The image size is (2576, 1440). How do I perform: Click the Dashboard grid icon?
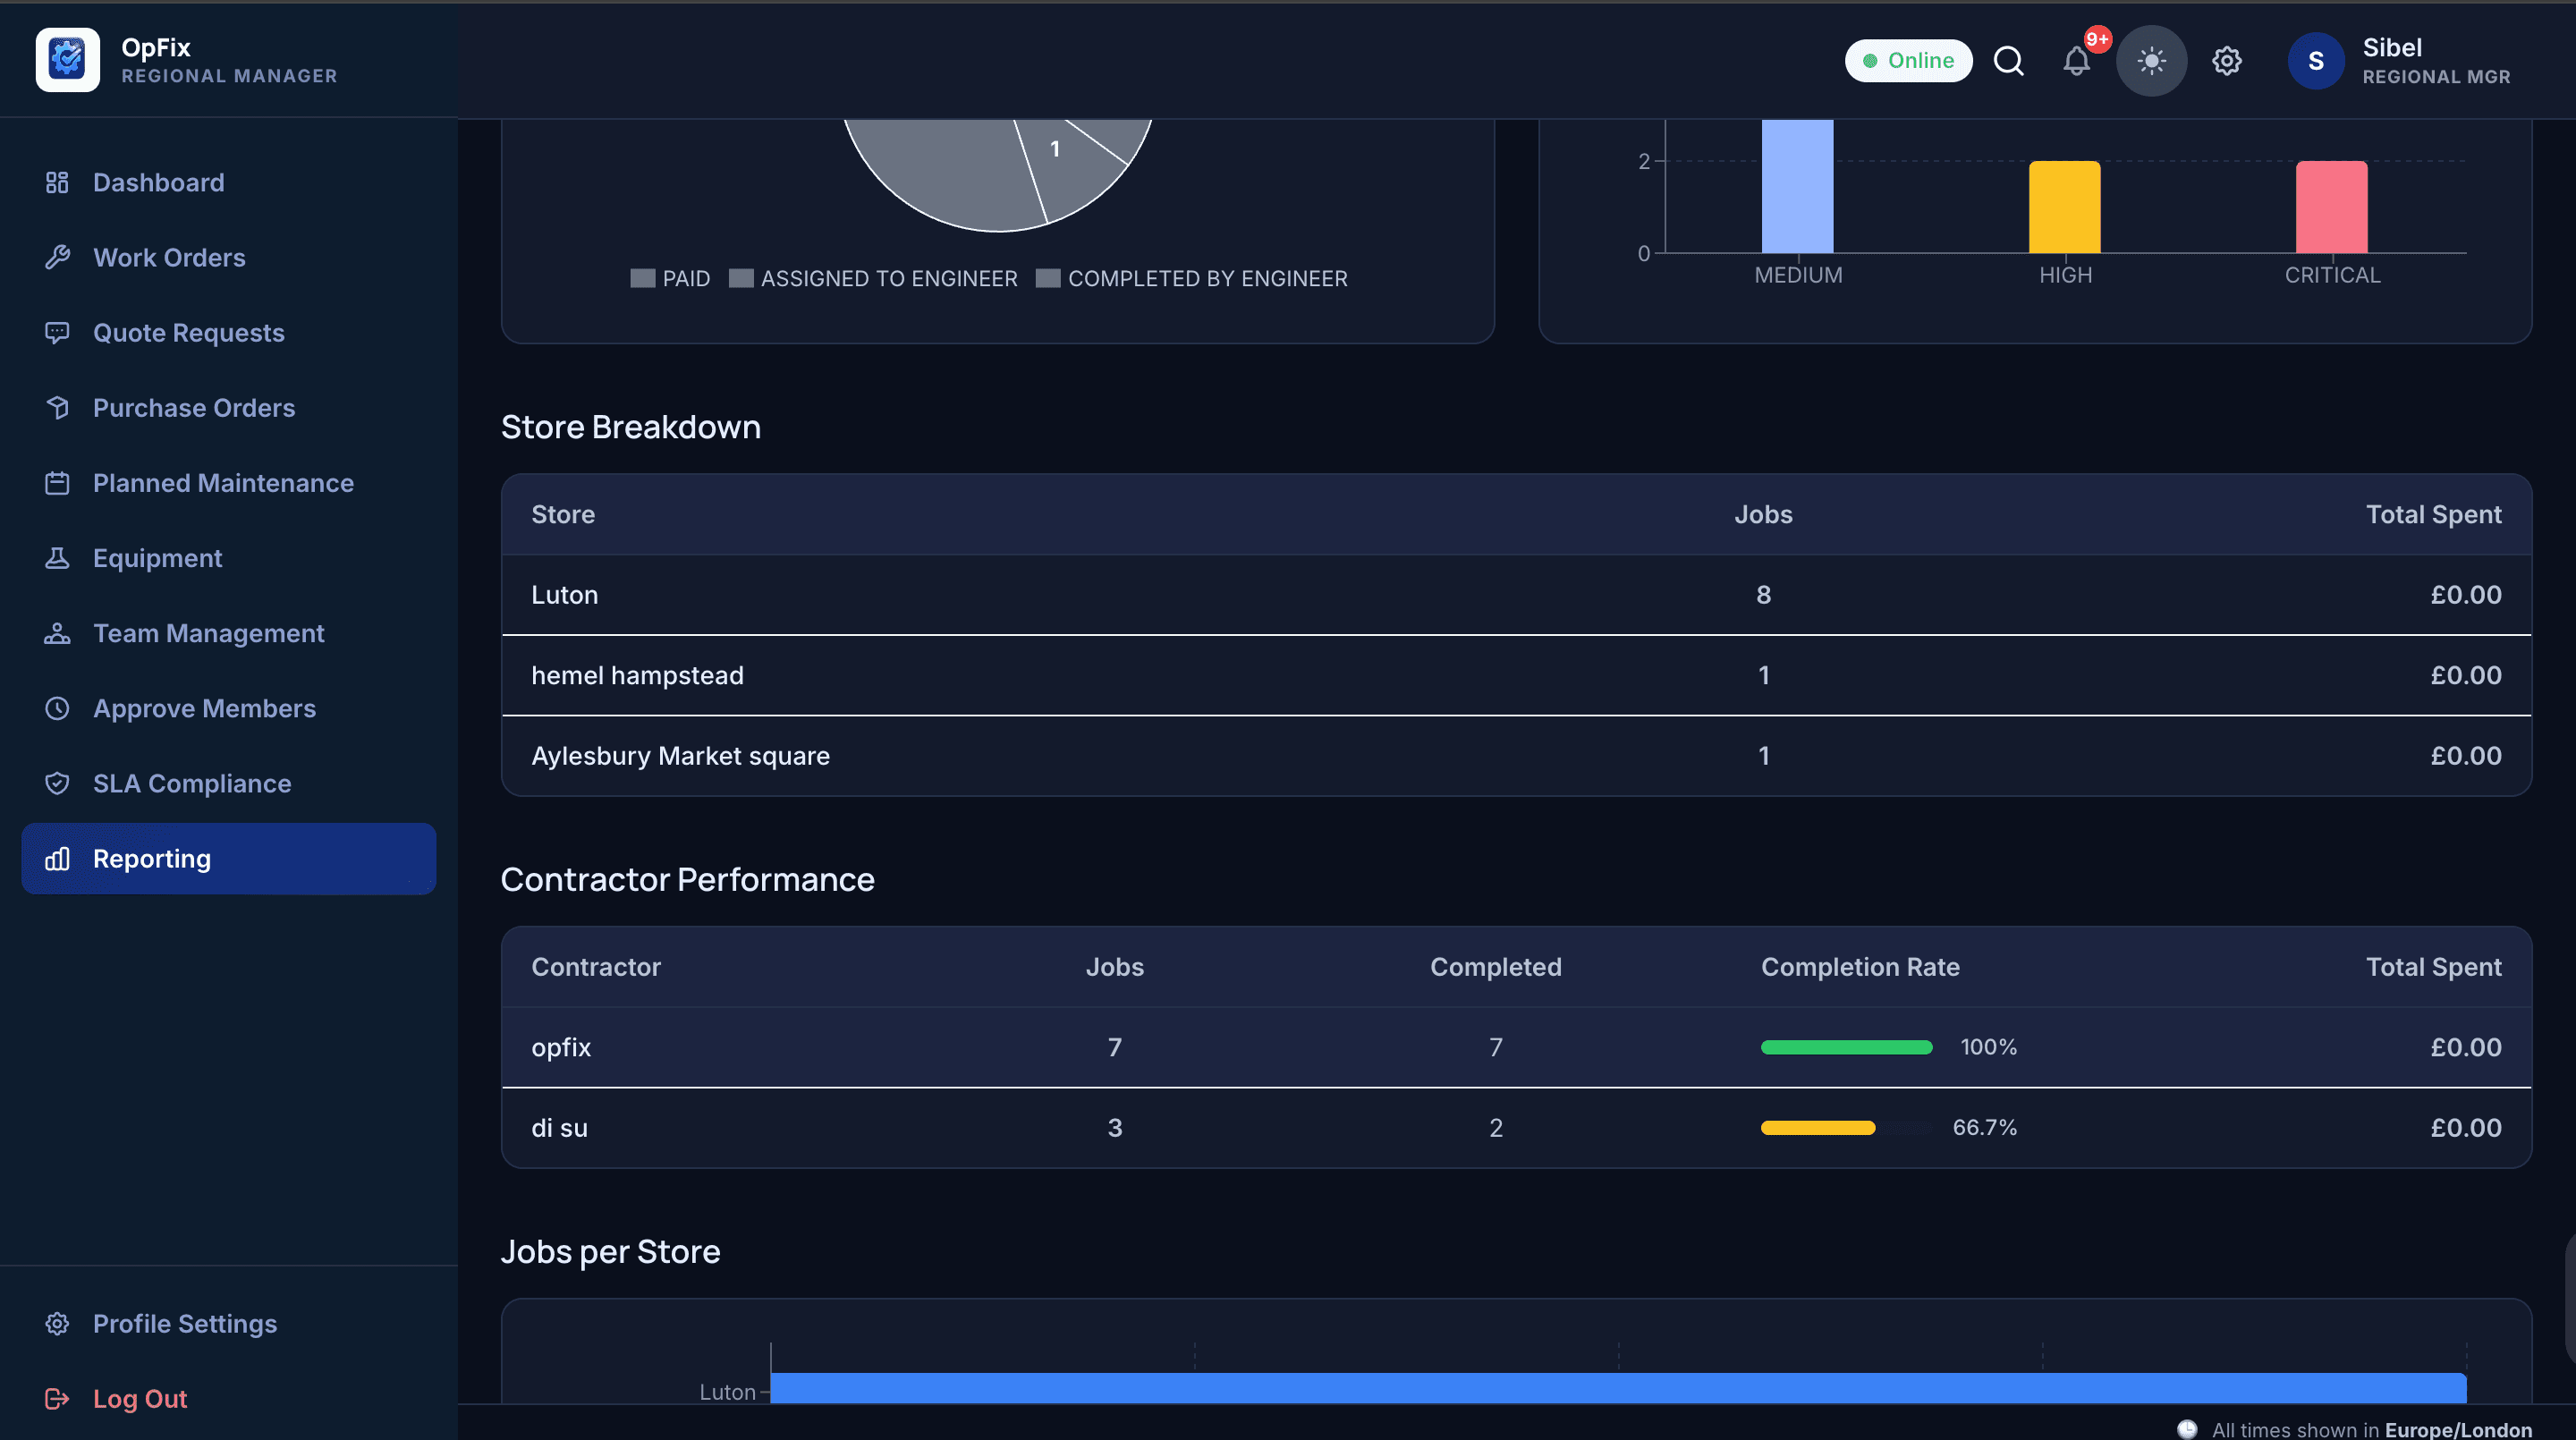click(x=57, y=183)
